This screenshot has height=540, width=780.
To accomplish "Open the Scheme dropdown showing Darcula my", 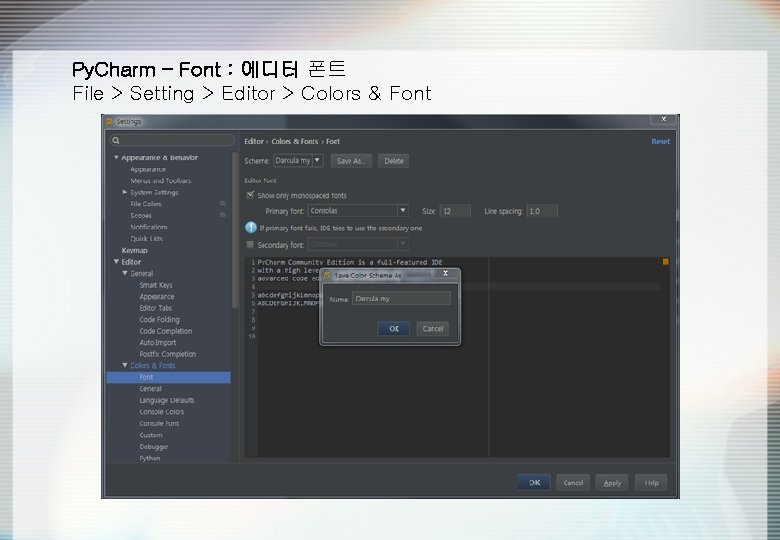I will 298,160.
